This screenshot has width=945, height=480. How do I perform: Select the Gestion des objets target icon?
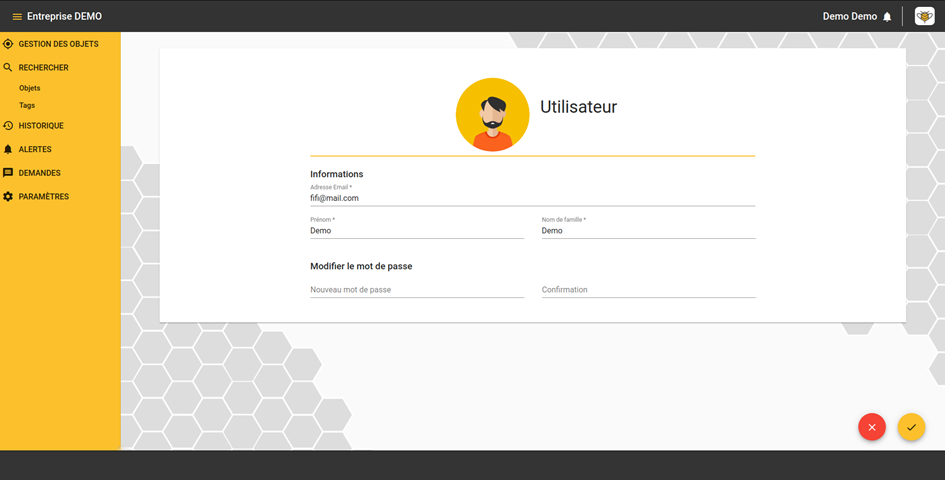pos(8,43)
